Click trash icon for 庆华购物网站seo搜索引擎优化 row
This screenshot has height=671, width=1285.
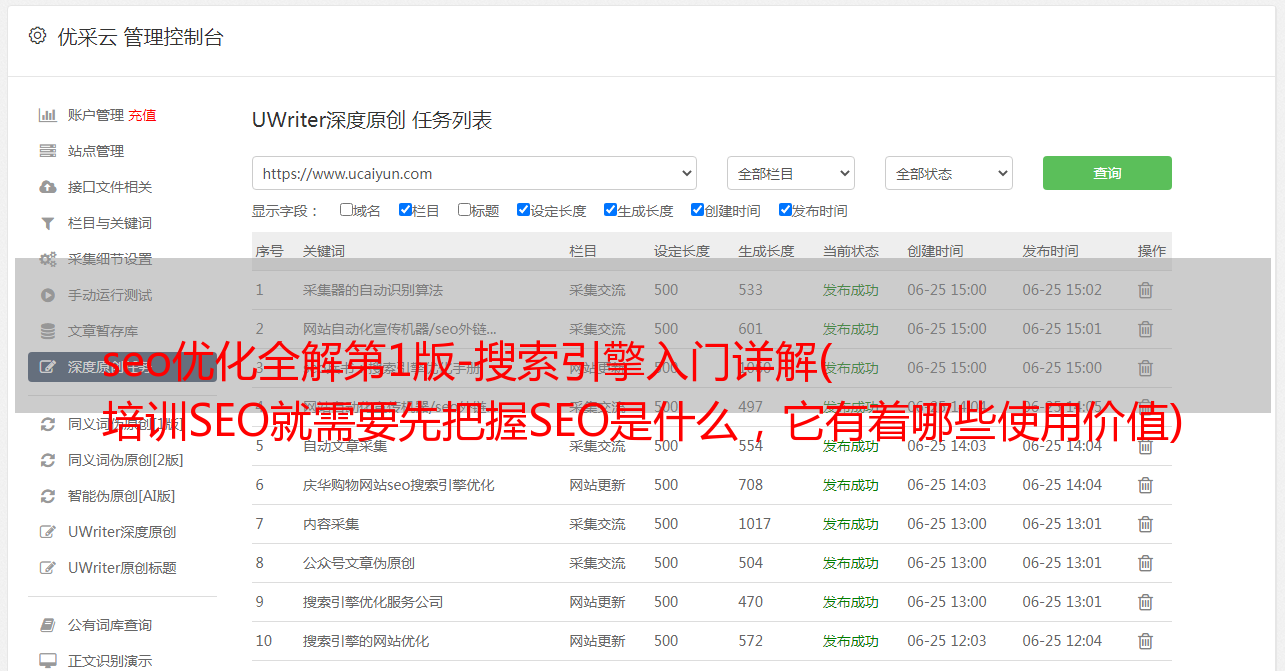pyautogui.click(x=1145, y=485)
